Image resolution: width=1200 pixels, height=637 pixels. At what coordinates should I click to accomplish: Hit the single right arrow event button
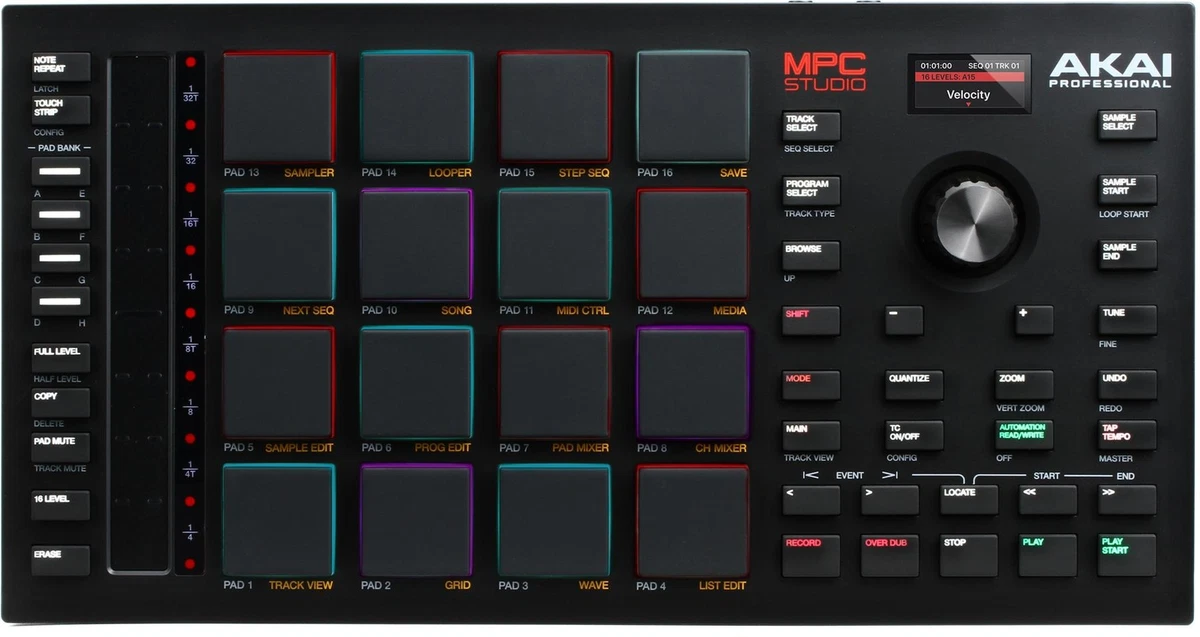point(890,500)
